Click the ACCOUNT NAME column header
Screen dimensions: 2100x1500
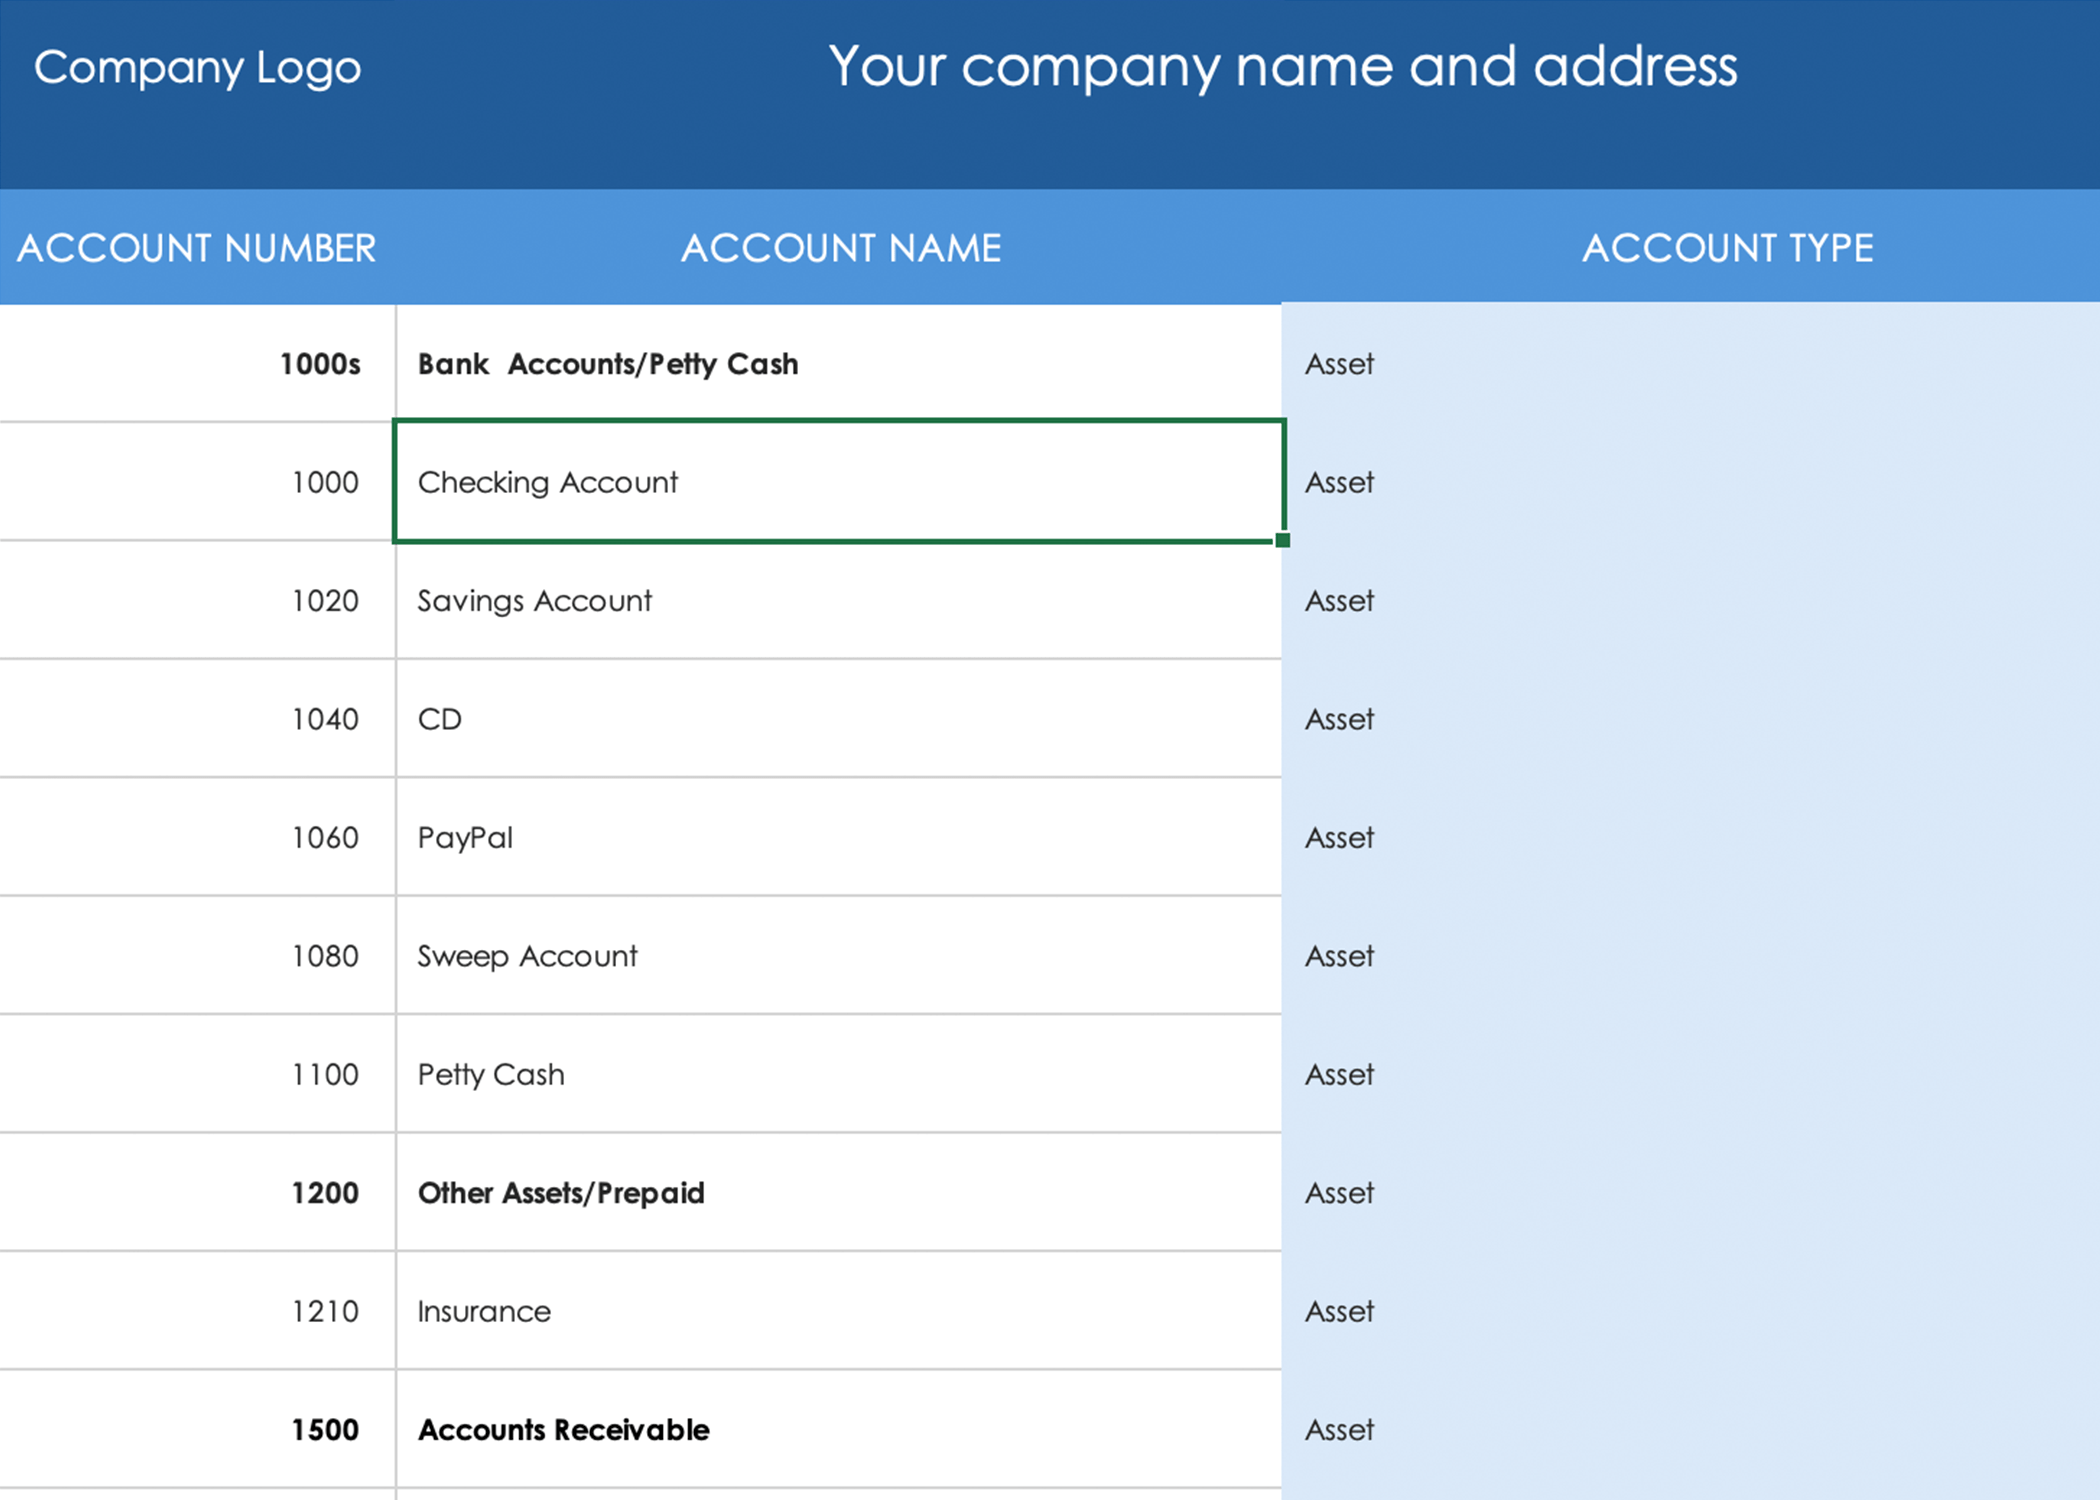(x=840, y=248)
